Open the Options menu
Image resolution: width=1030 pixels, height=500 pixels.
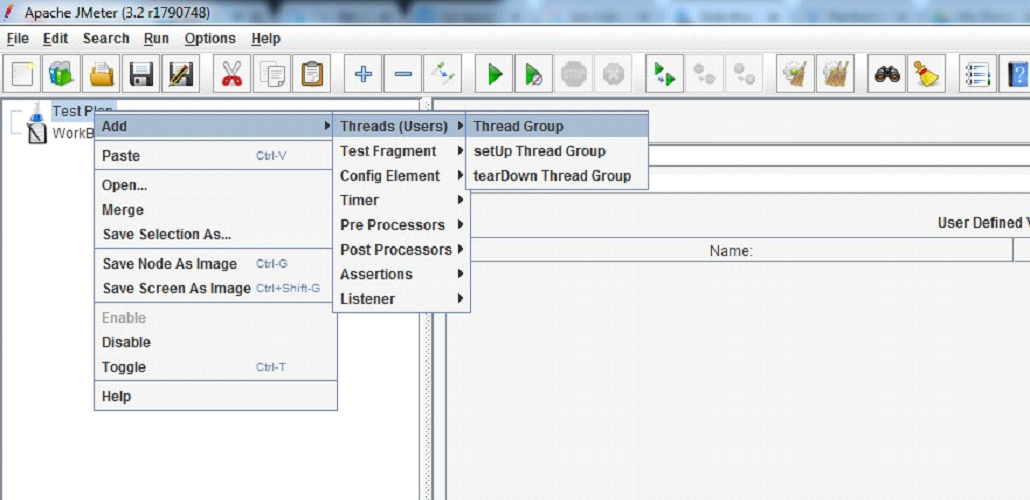pos(210,39)
